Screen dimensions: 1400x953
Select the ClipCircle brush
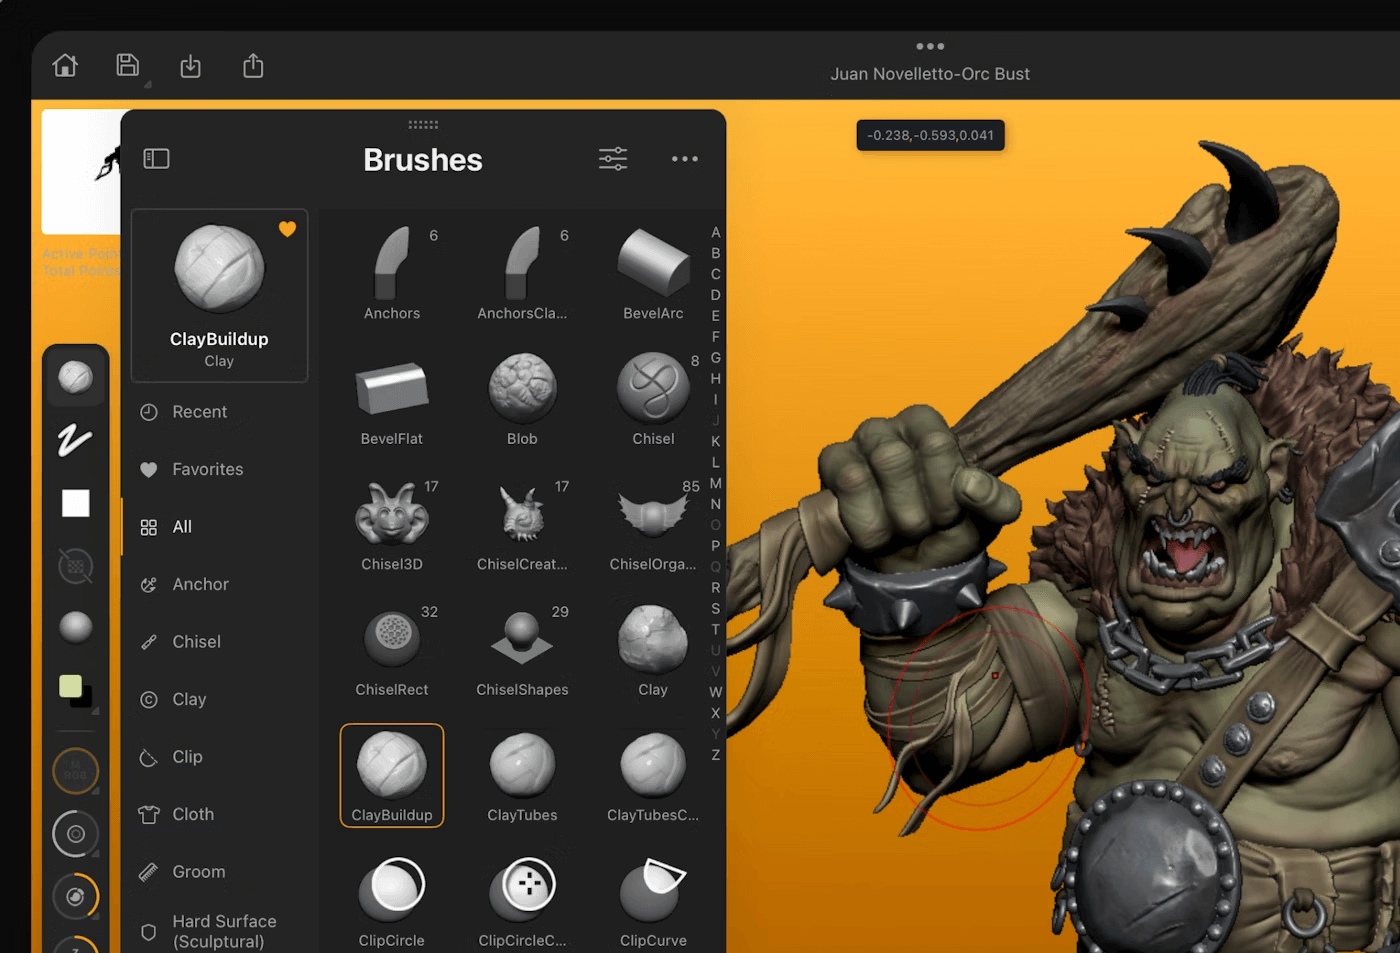click(392, 900)
